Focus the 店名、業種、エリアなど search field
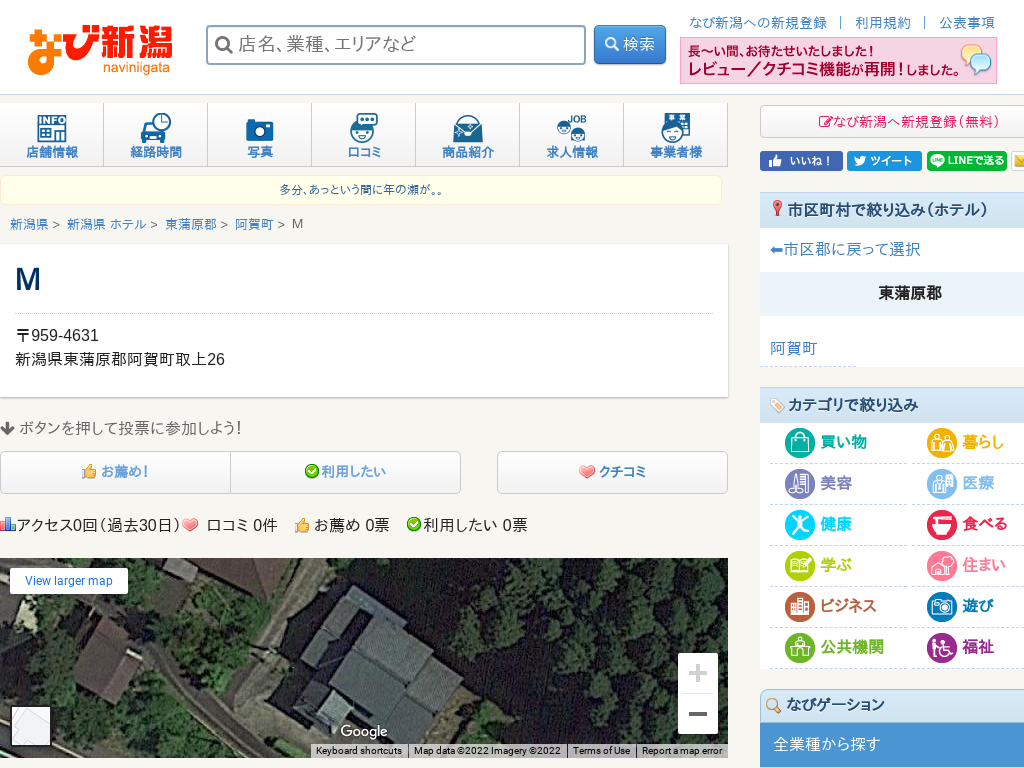Image resolution: width=1024 pixels, height=768 pixels. pos(396,44)
